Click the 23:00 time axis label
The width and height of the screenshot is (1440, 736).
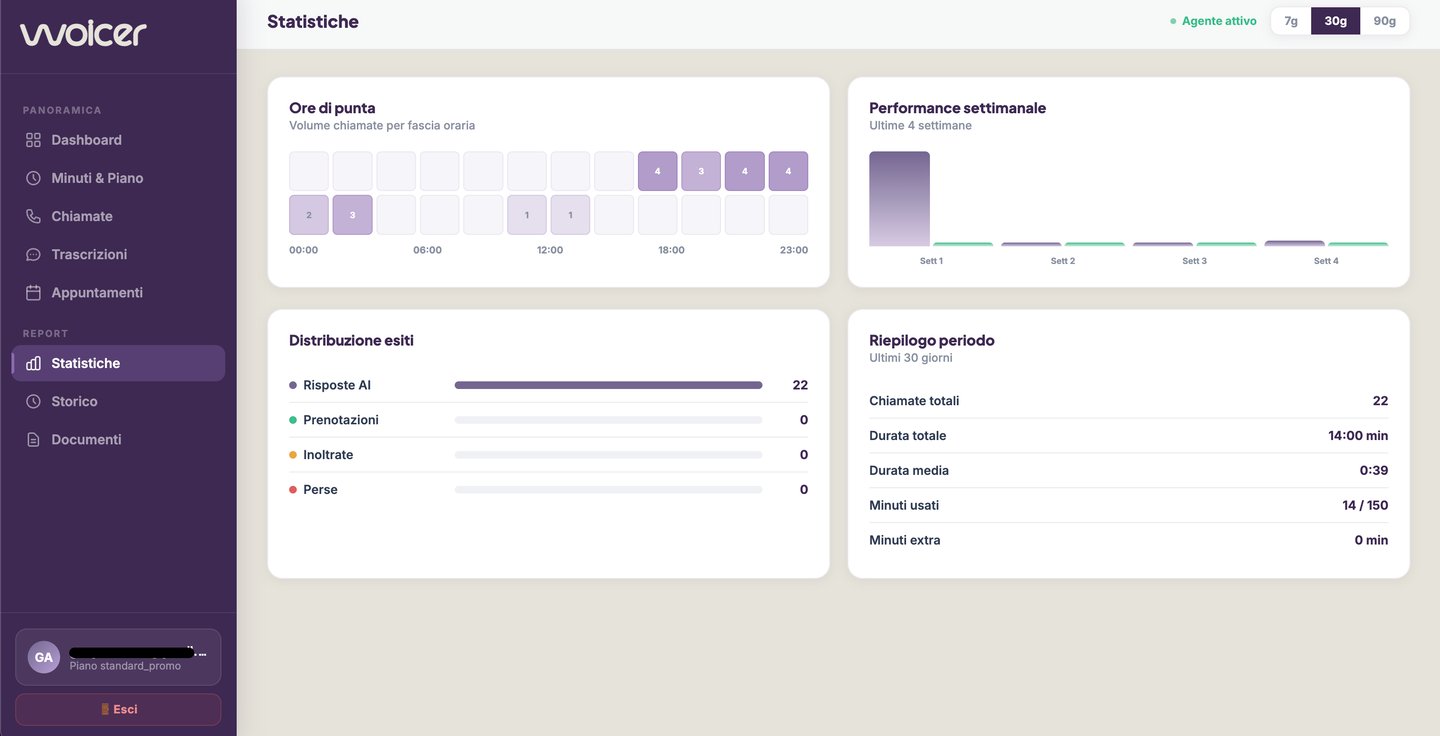pyautogui.click(x=794, y=250)
